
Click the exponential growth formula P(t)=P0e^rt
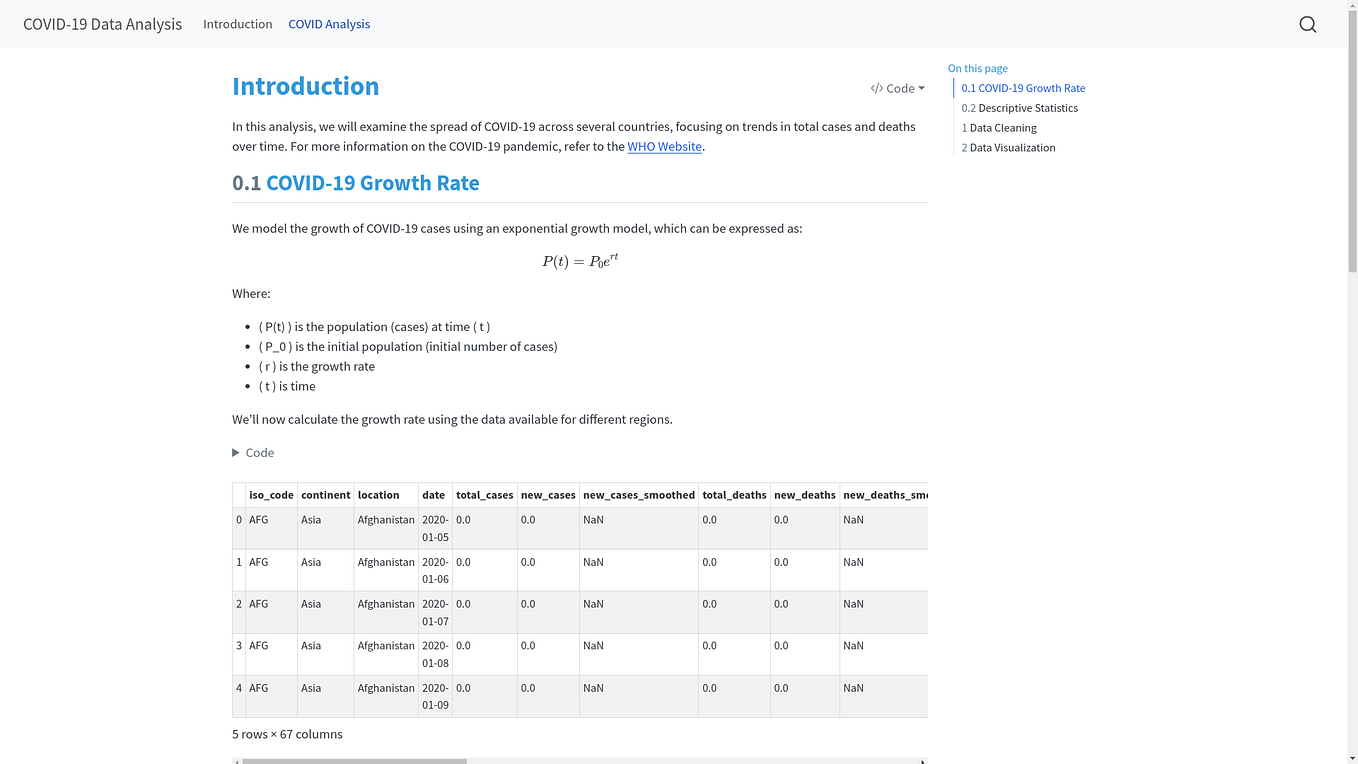pyautogui.click(x=579, y=261)
